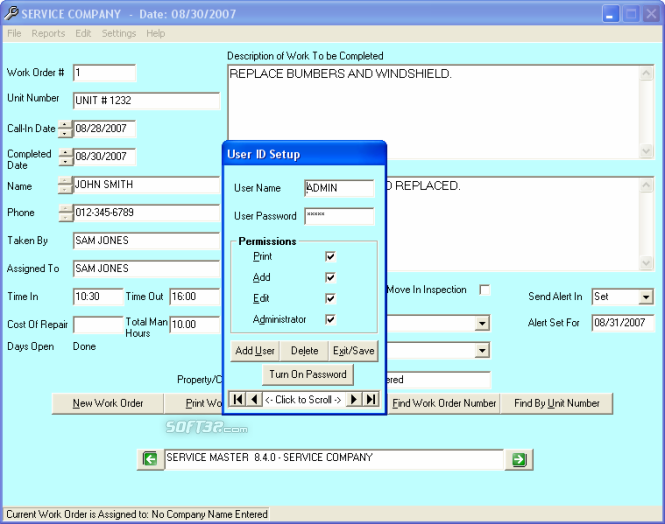Open the Edit menu

point(83,33)
